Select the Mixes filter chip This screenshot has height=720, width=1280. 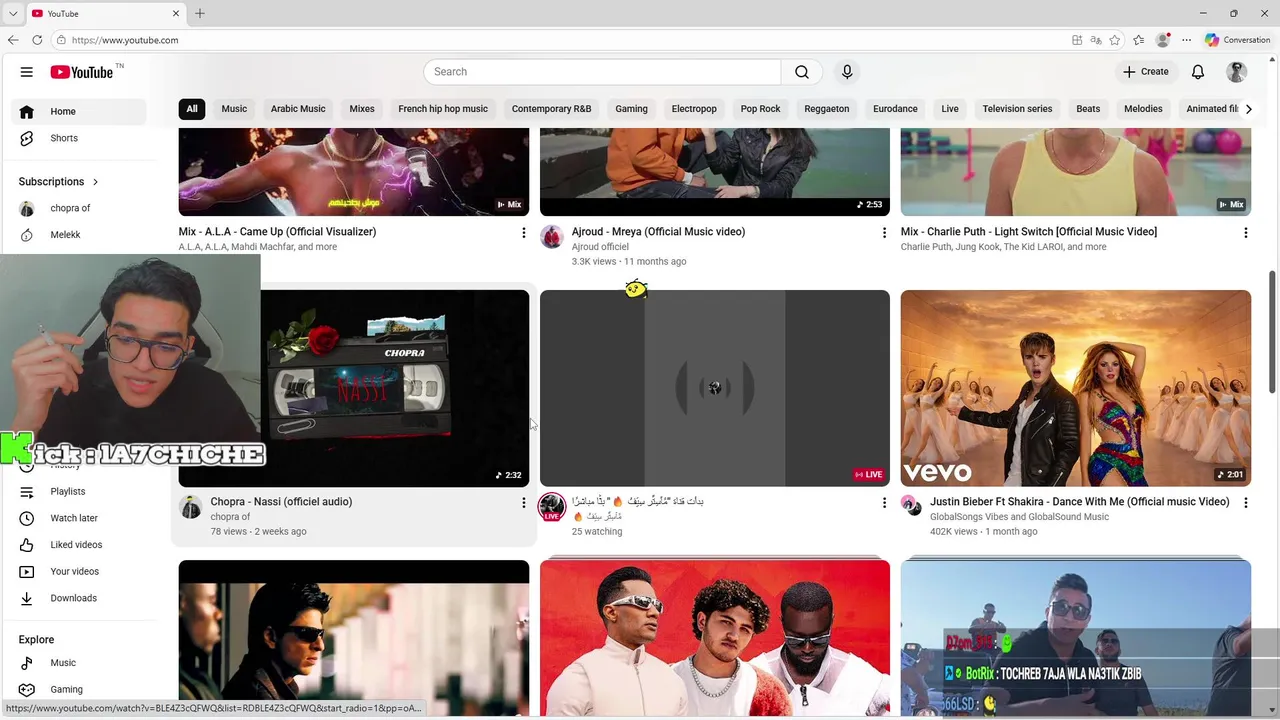(362, 109)
